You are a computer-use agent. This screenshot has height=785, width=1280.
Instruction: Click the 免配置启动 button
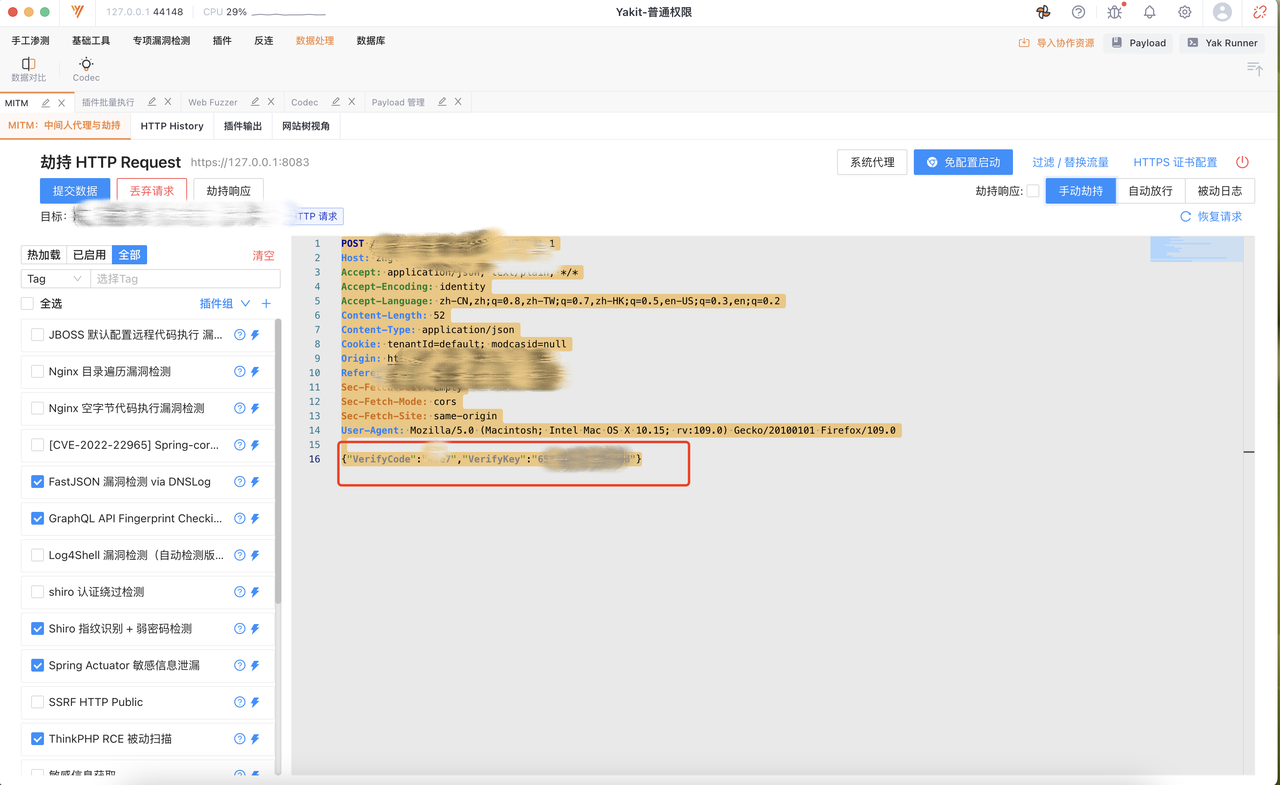pyautogui.click(x=963, y=162)
